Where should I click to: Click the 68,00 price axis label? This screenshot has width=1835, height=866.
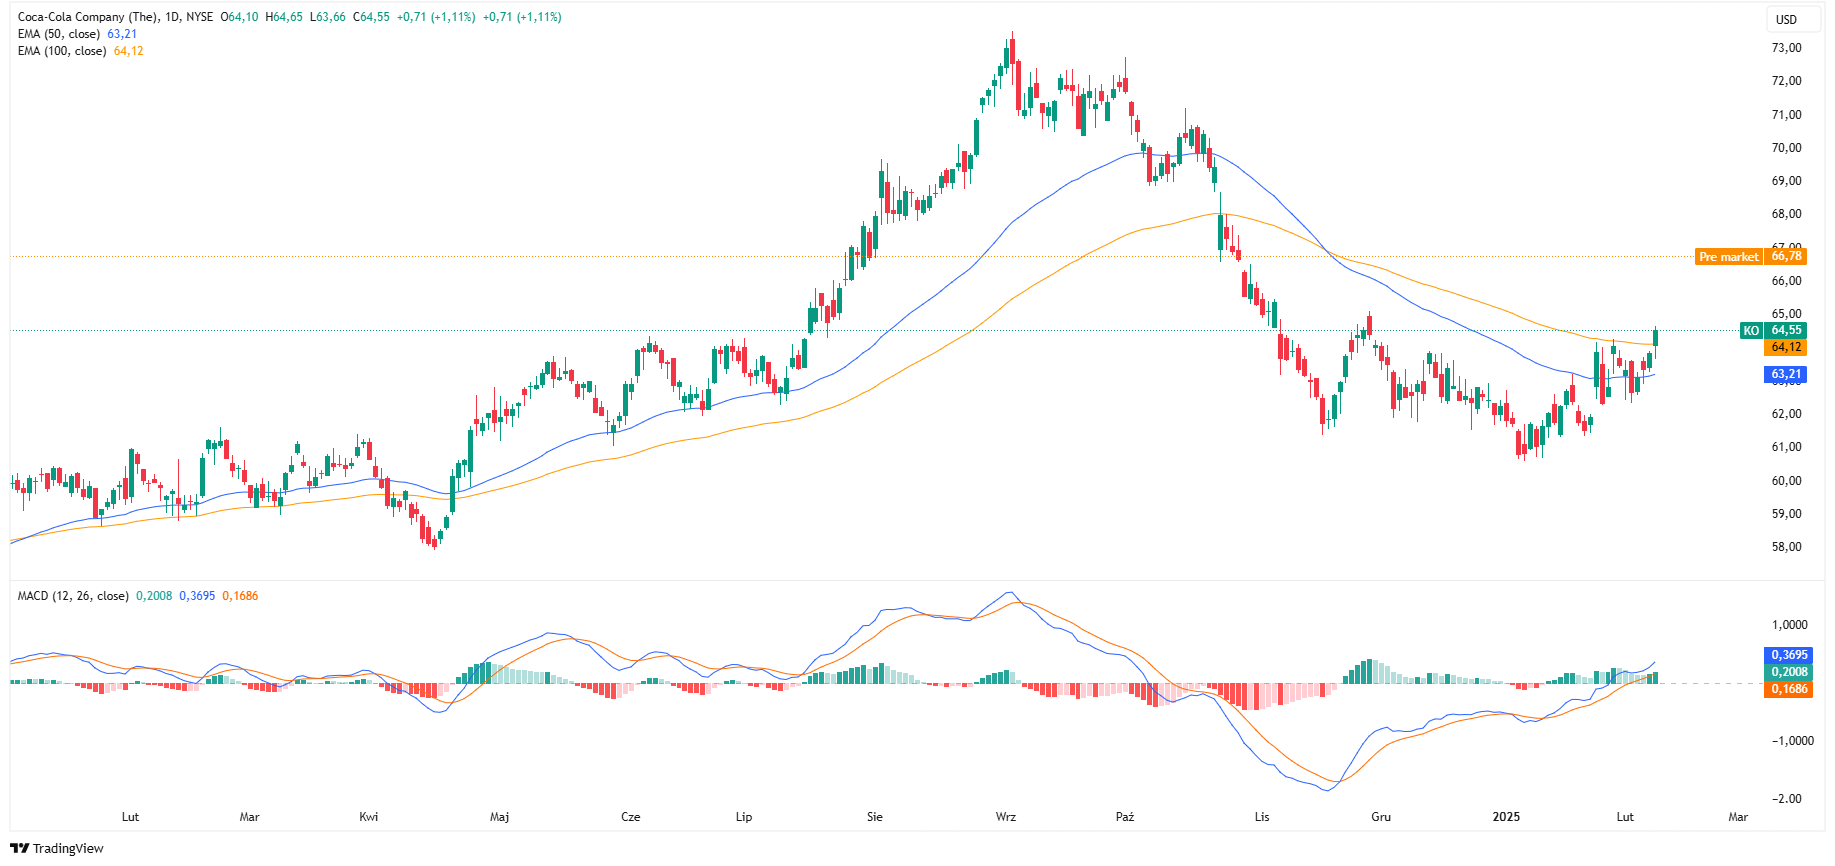pyautogui.click(x=1786, y=214)
